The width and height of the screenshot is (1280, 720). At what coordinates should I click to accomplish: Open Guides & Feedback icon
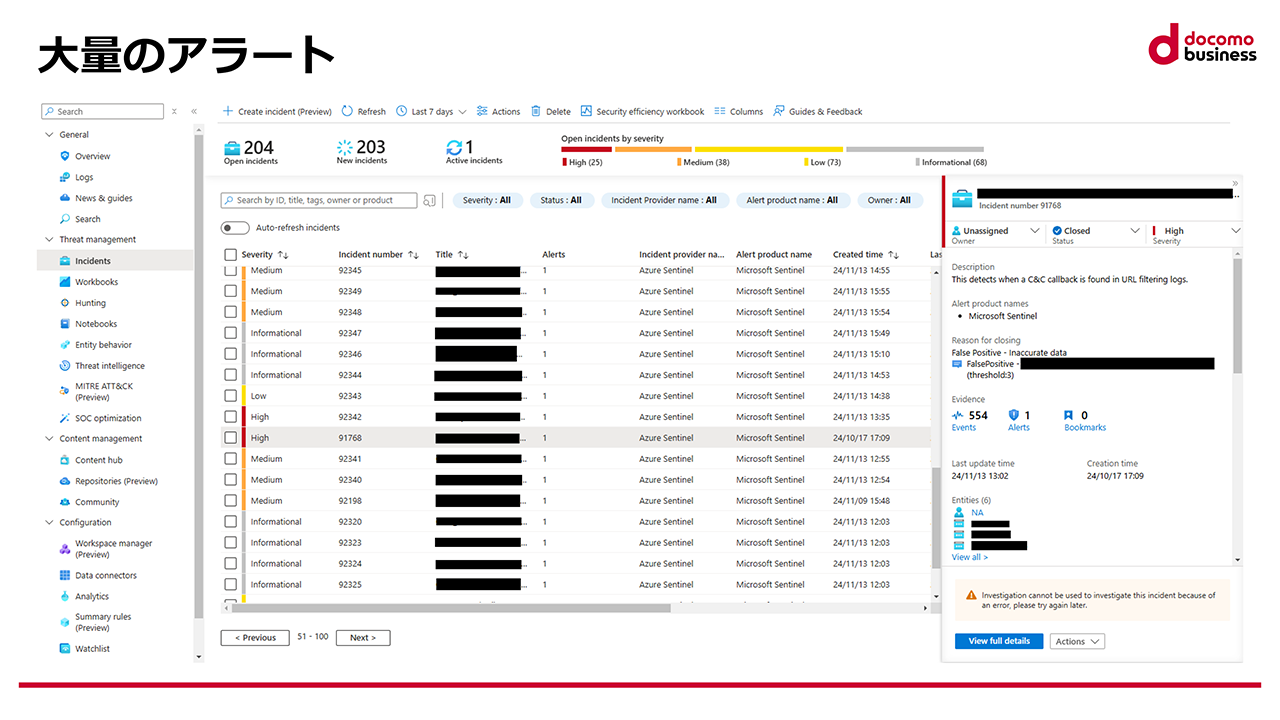(779, 111)
